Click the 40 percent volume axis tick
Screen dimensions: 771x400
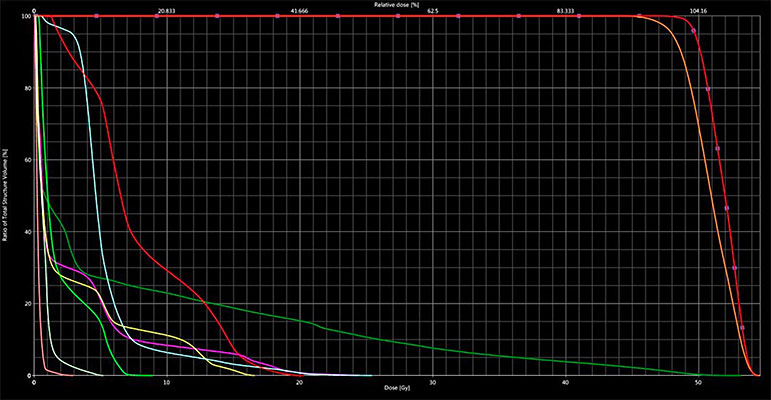tap(27, 232)
